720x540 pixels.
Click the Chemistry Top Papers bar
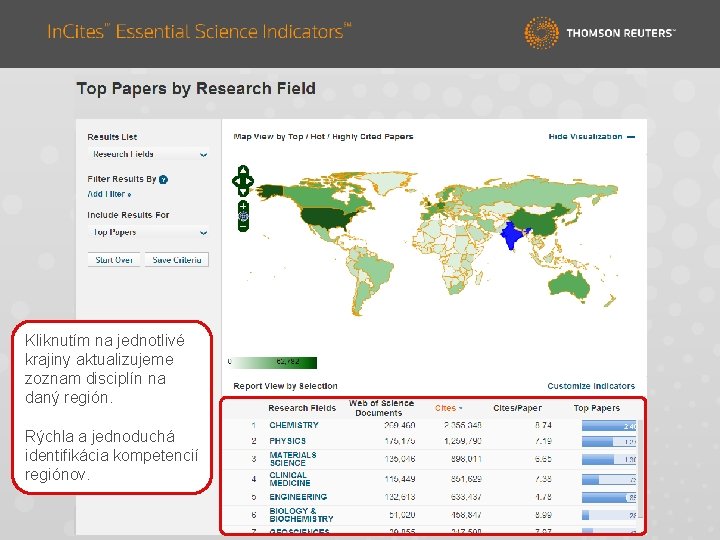tap(609, 426)
